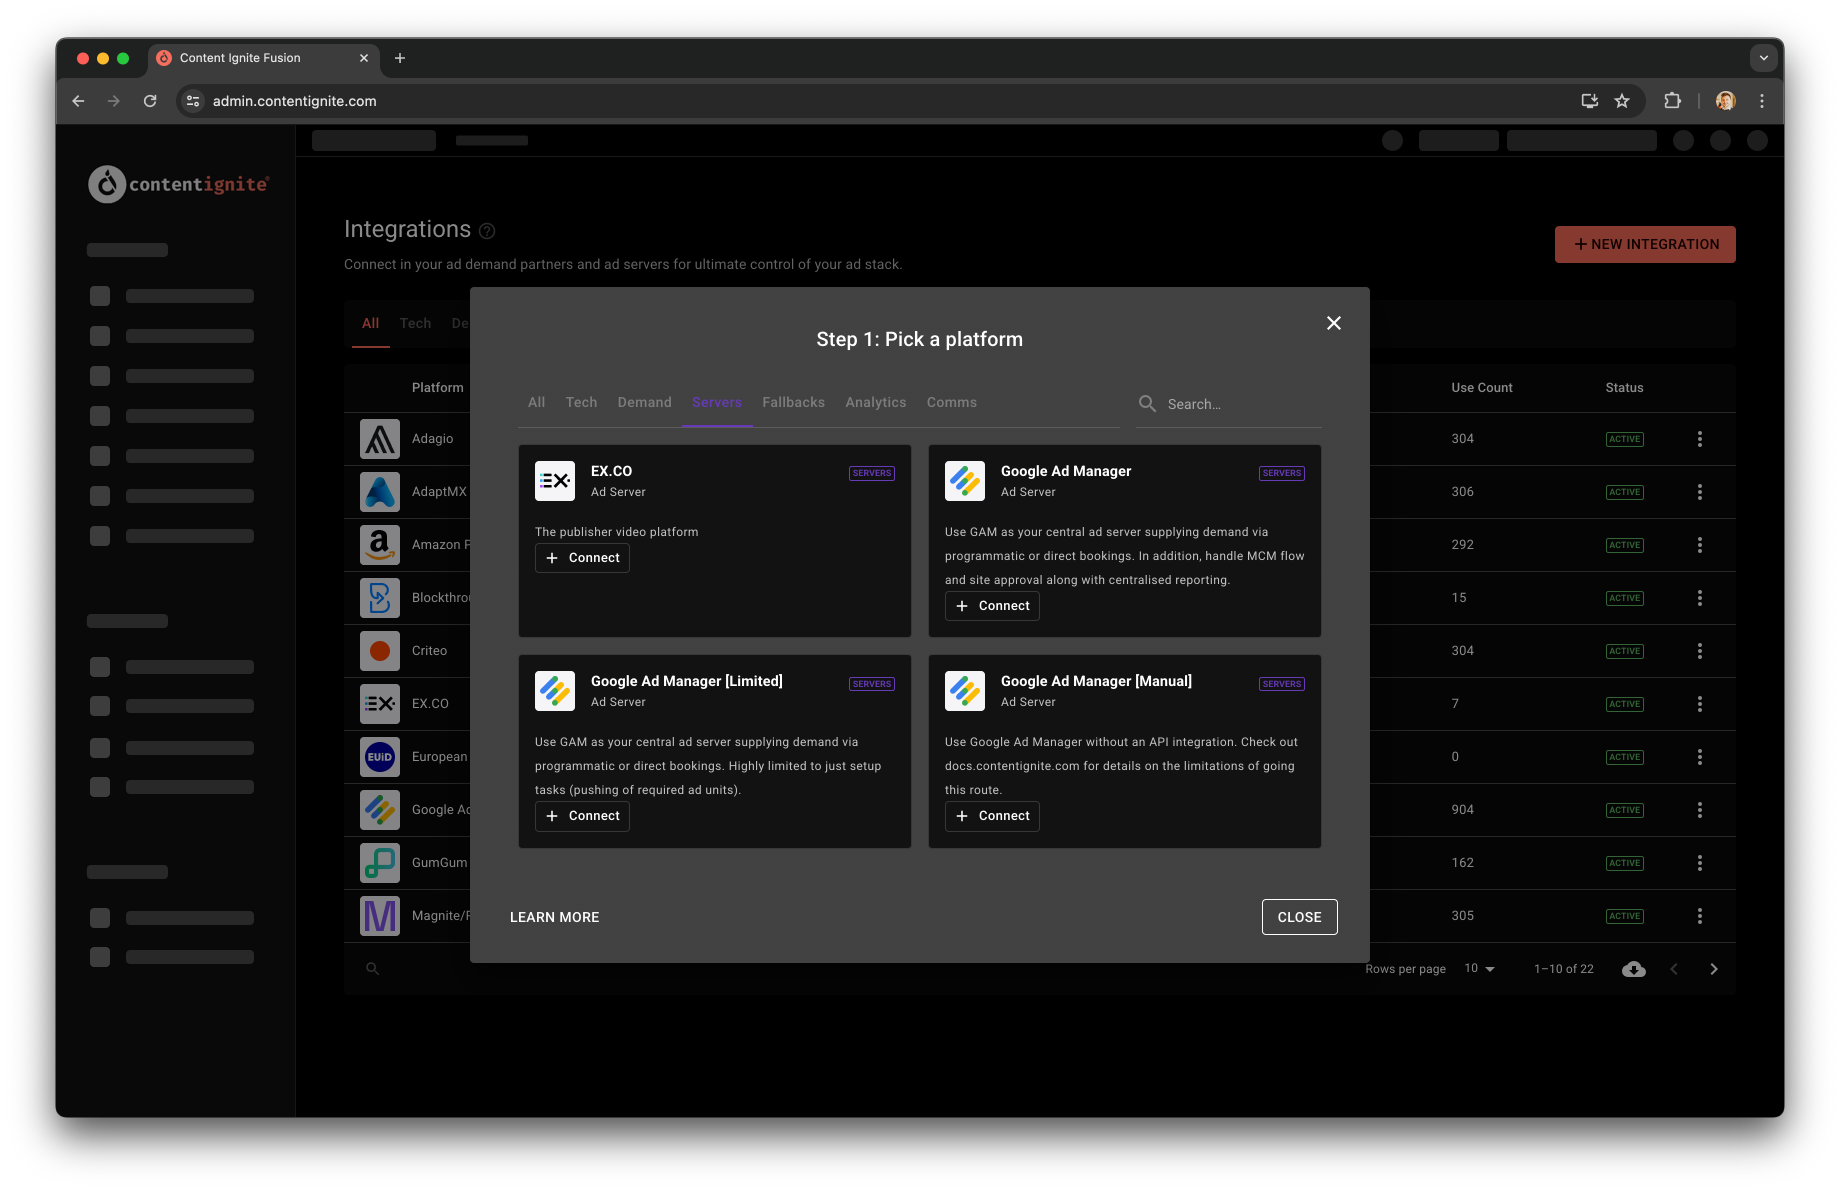This screenshot has height=1191, width=1840.
Task: Go to next page of integrations
Action: [1714, 969]
